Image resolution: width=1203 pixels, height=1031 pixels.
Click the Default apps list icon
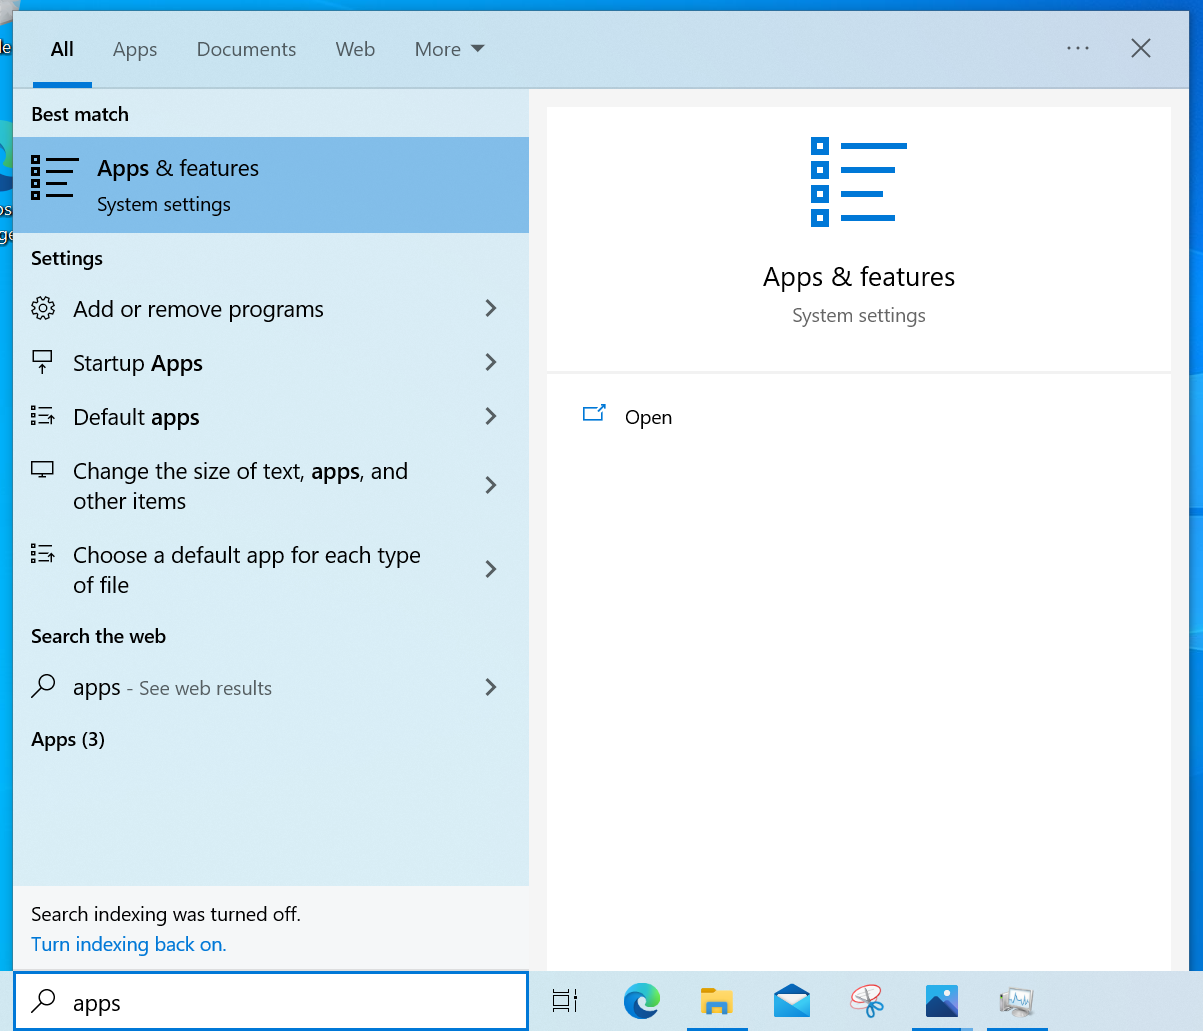(43, 416)
